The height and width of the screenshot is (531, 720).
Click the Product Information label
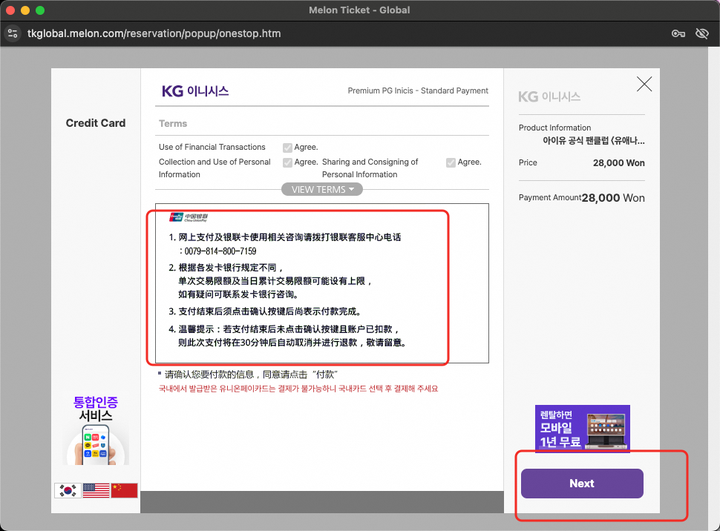(555, 128)
